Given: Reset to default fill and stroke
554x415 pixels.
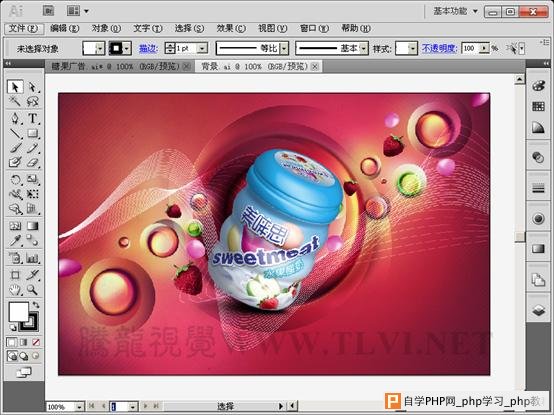Looking at the screenshot, I should coord(13,327).
